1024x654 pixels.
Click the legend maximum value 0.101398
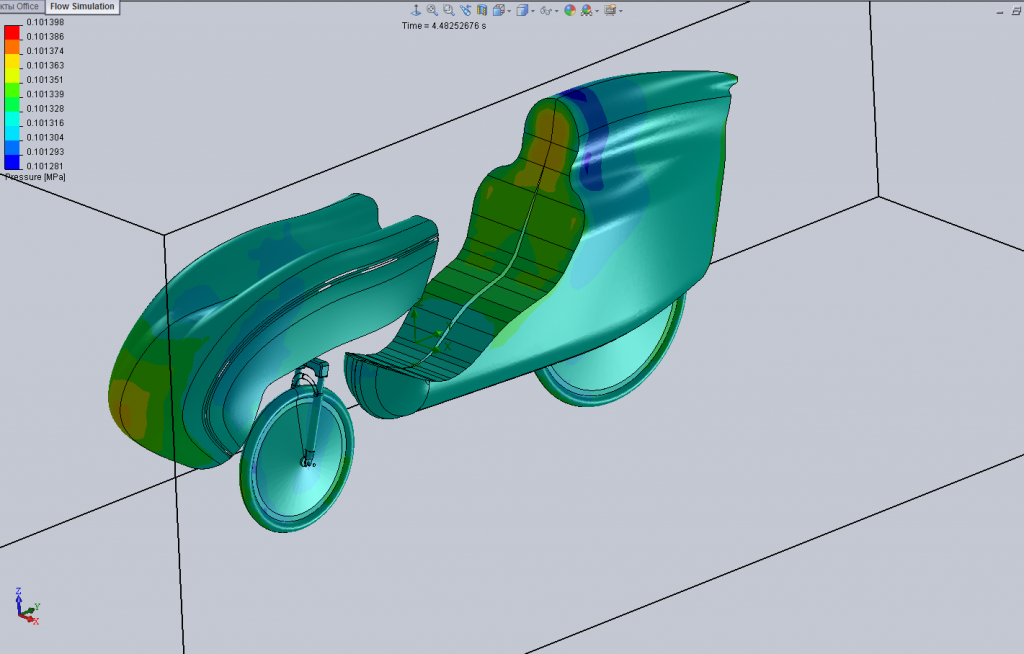45,22
